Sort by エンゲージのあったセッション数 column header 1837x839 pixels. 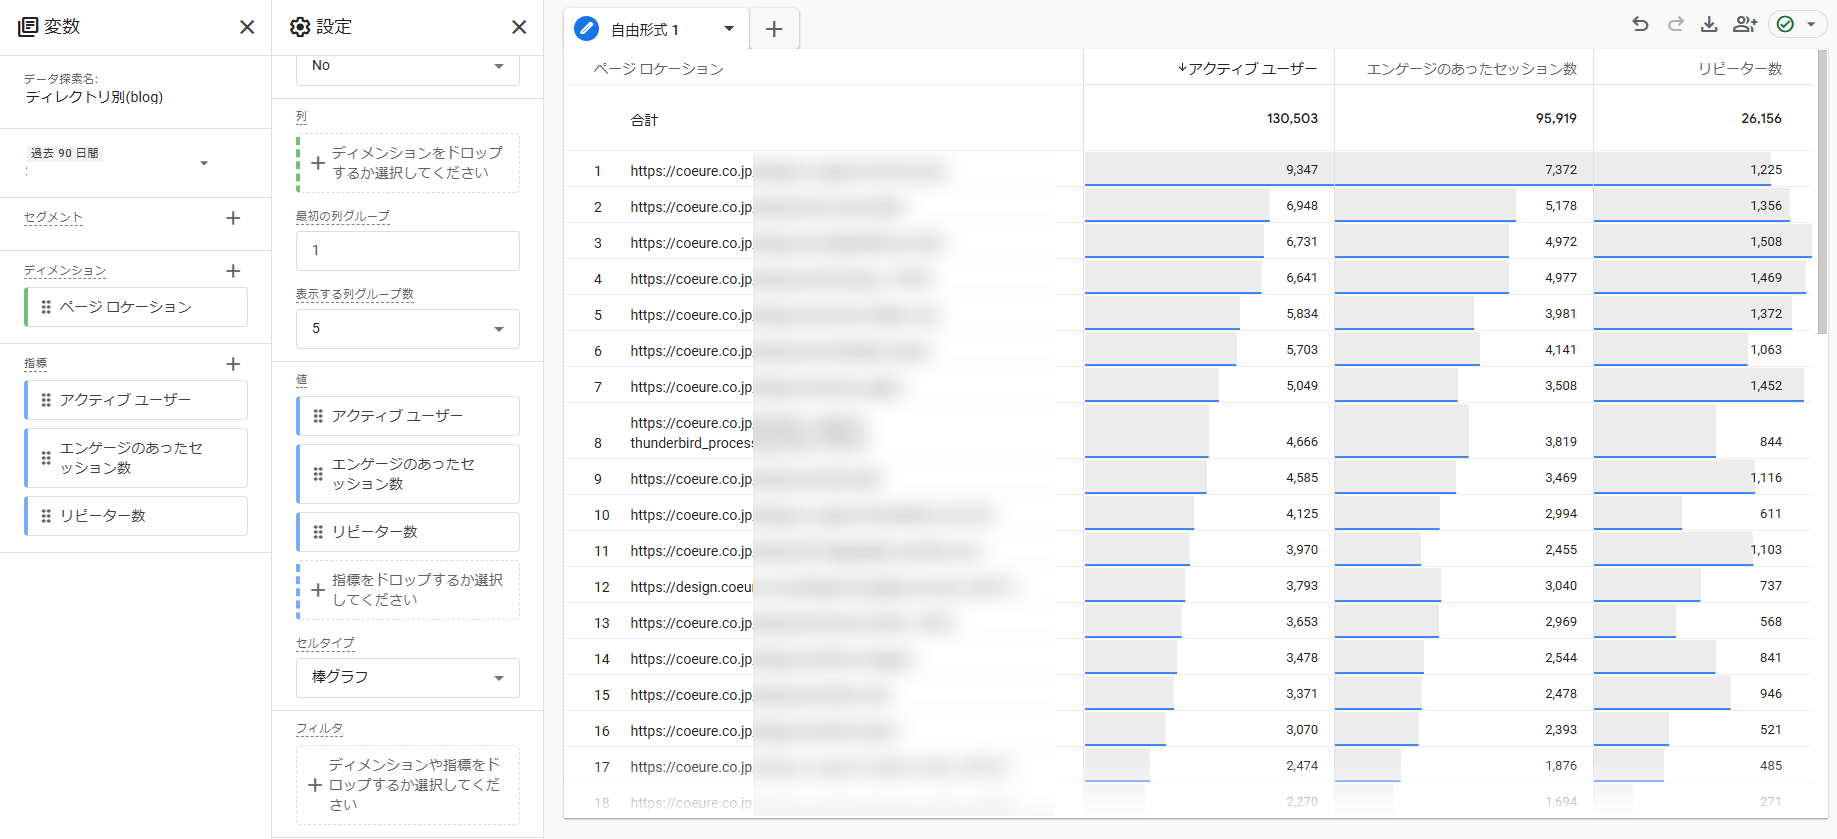coord(1471,69)
